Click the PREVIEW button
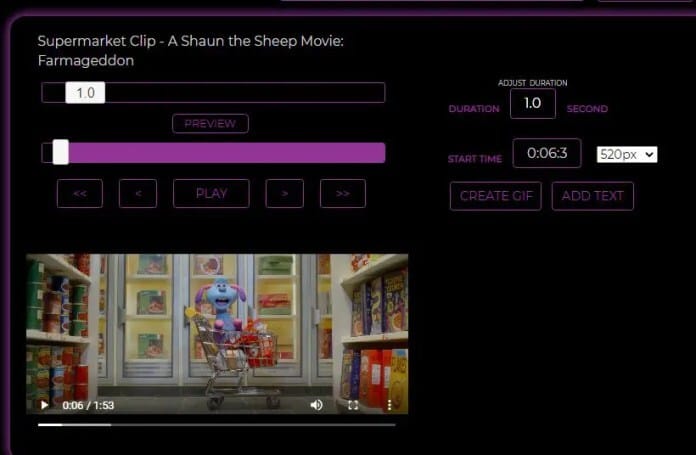This screenshot has width=696, height=455. (x=210, y=123)
